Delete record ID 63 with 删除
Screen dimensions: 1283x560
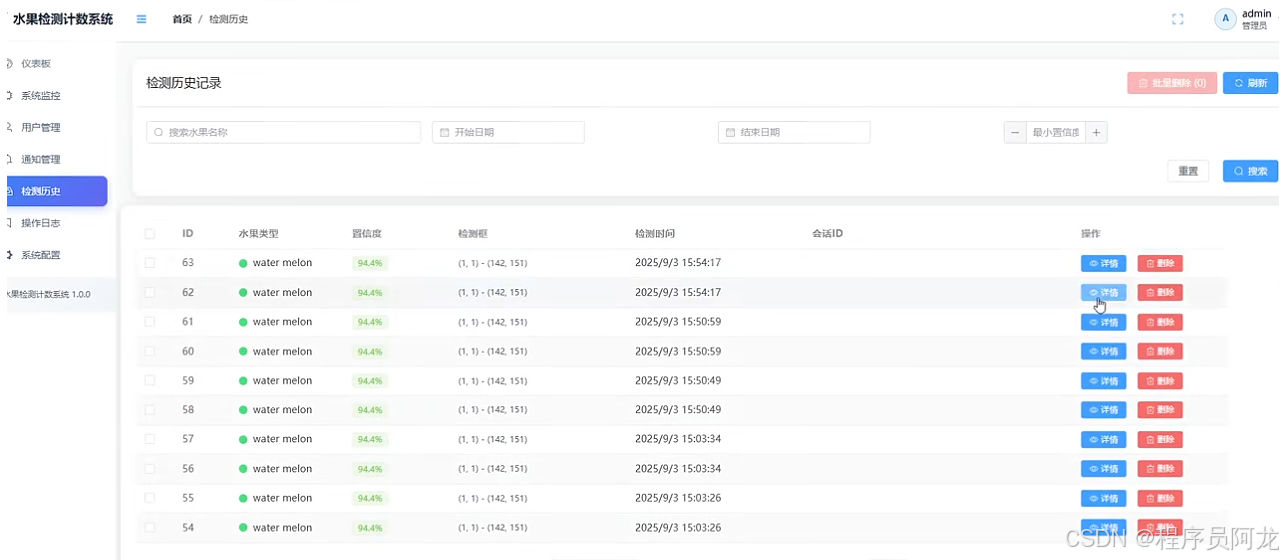(1160, 263)
